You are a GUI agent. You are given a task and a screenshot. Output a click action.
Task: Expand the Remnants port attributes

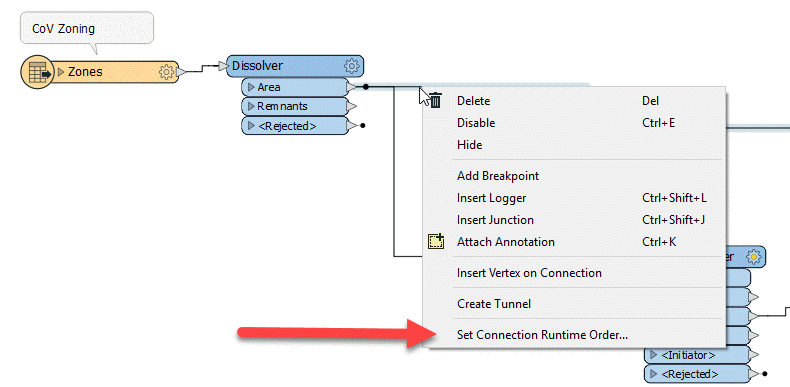(x=251, y=106)
